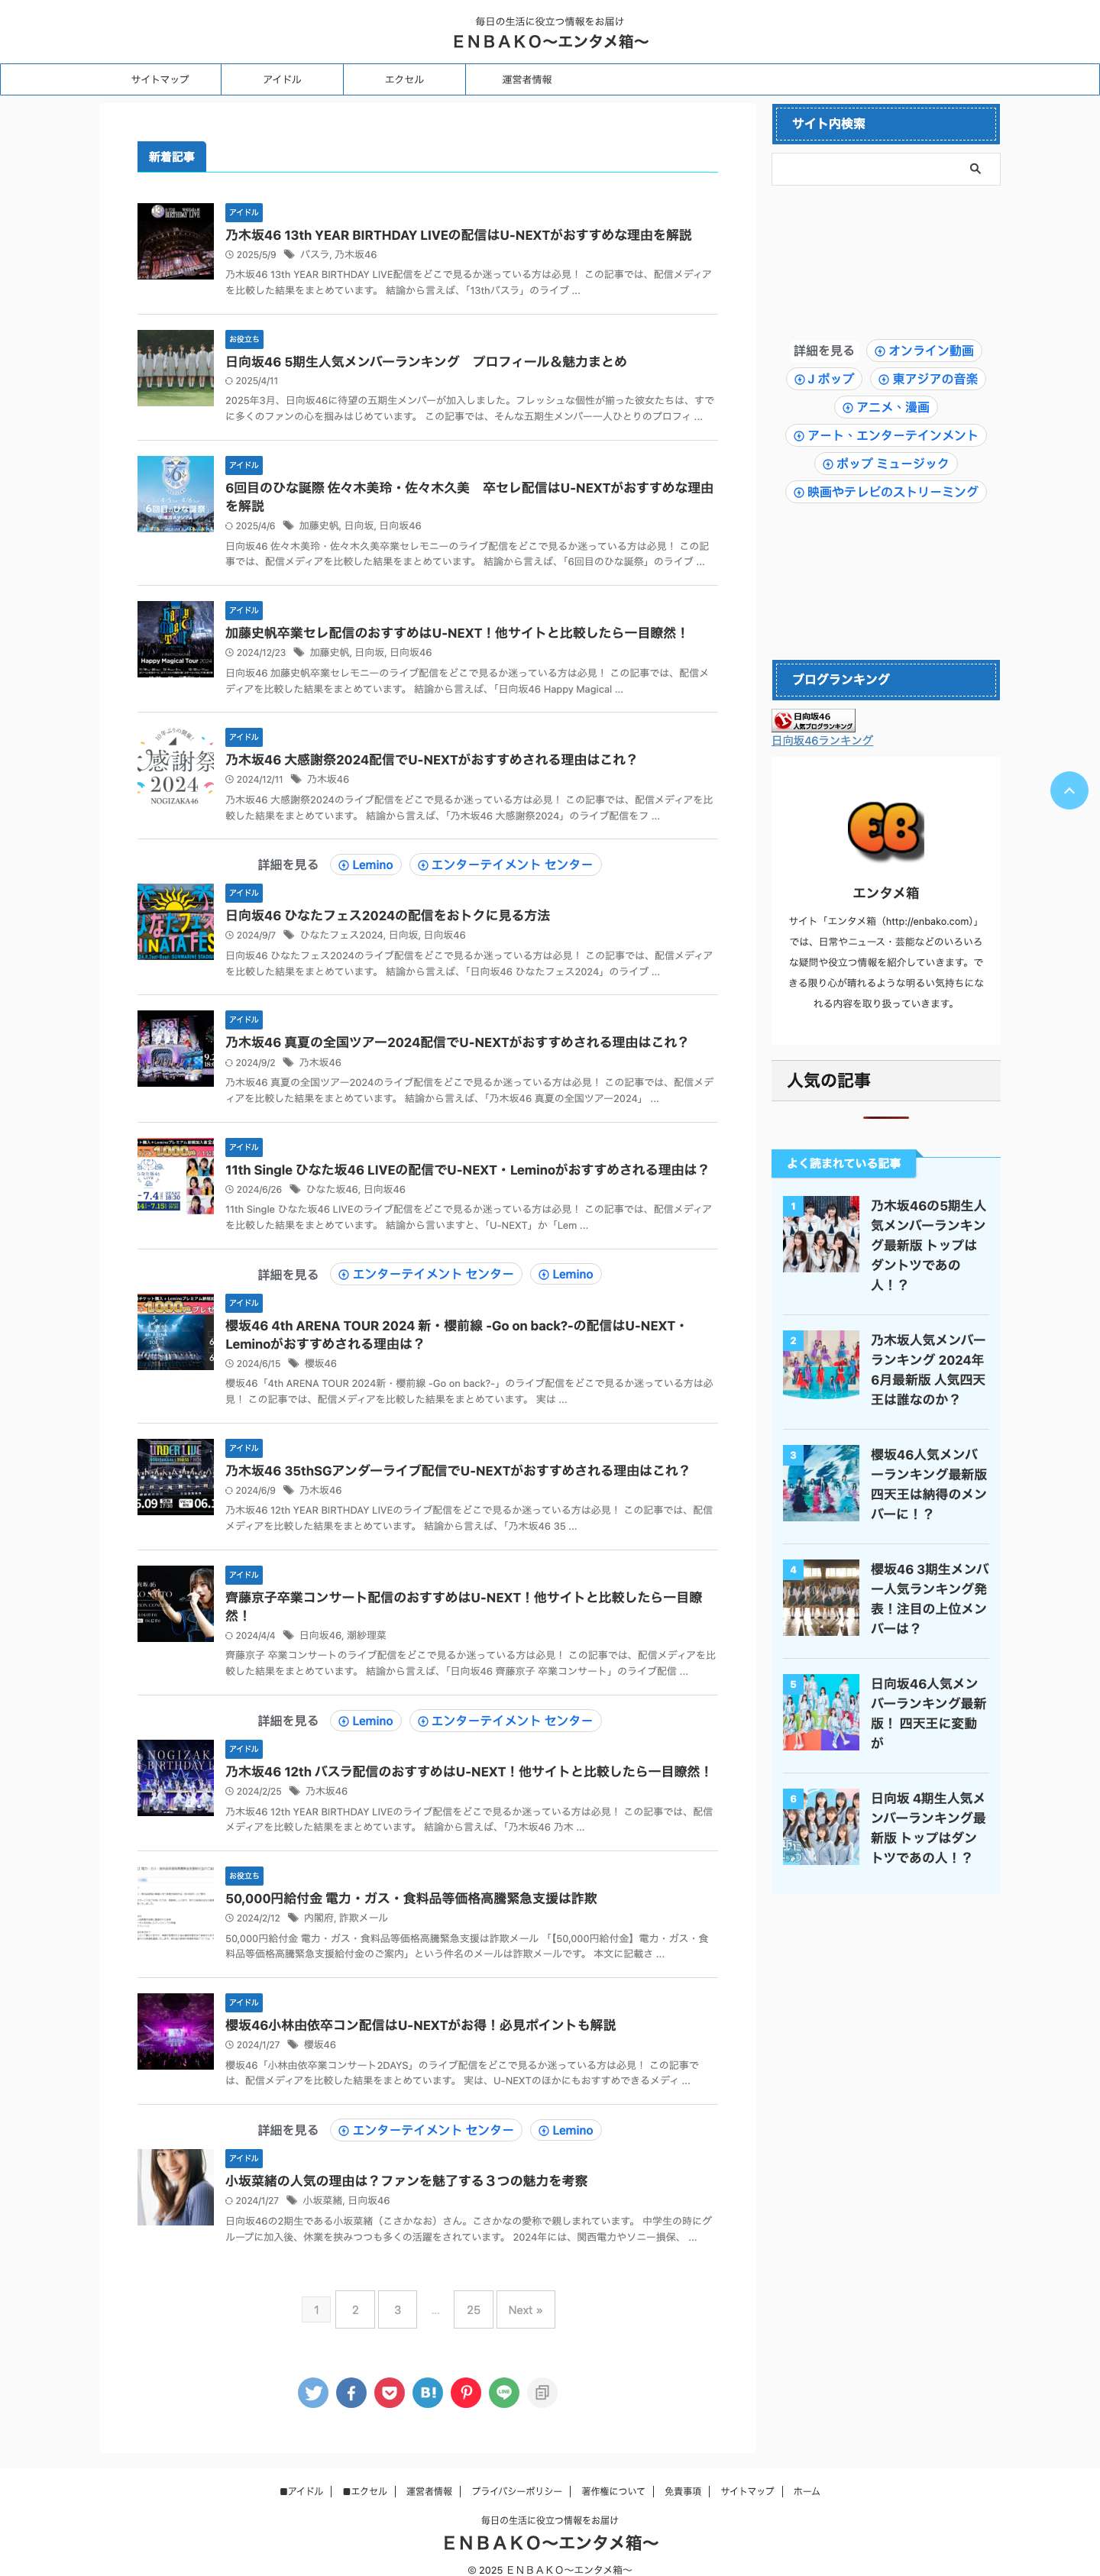Click footer link 著作権について

613,2491
